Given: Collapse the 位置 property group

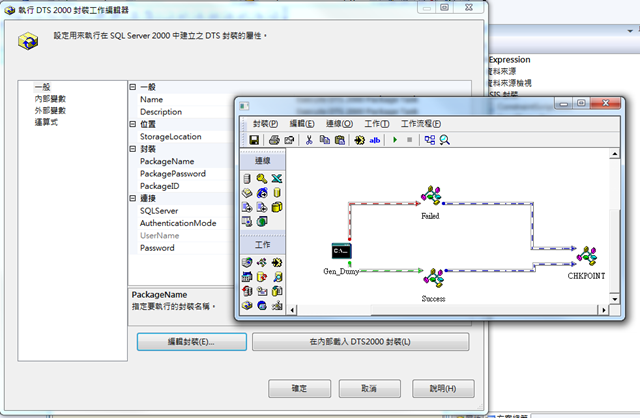Looking at the screenshot, I should tap(133, 124).
